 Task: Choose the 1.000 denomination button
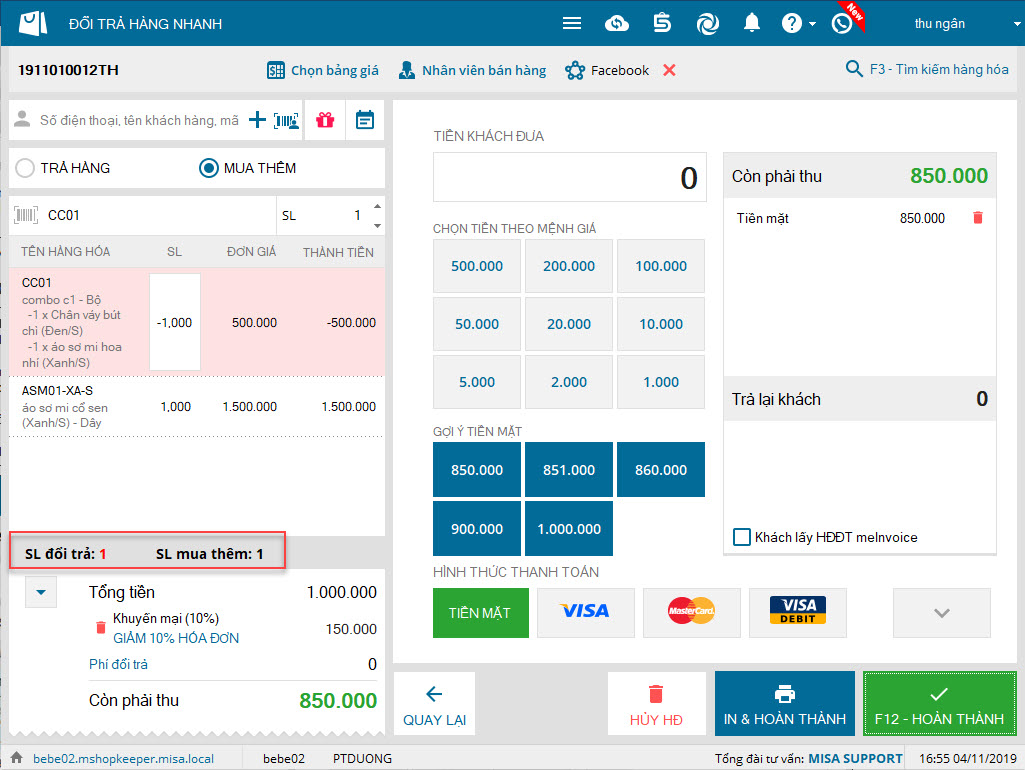click(x=661, y=382)
